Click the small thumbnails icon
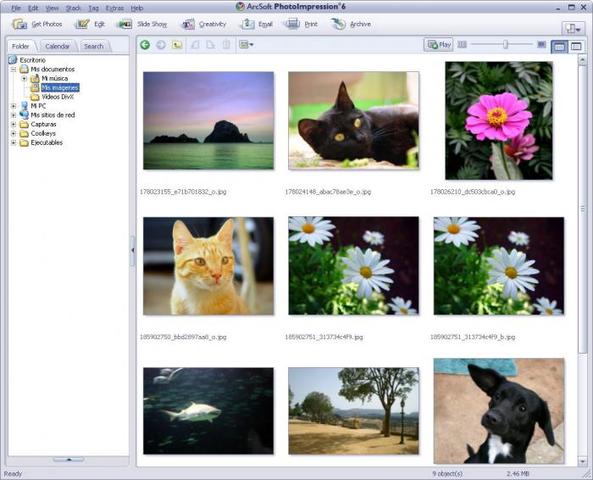 click(462, 45)
